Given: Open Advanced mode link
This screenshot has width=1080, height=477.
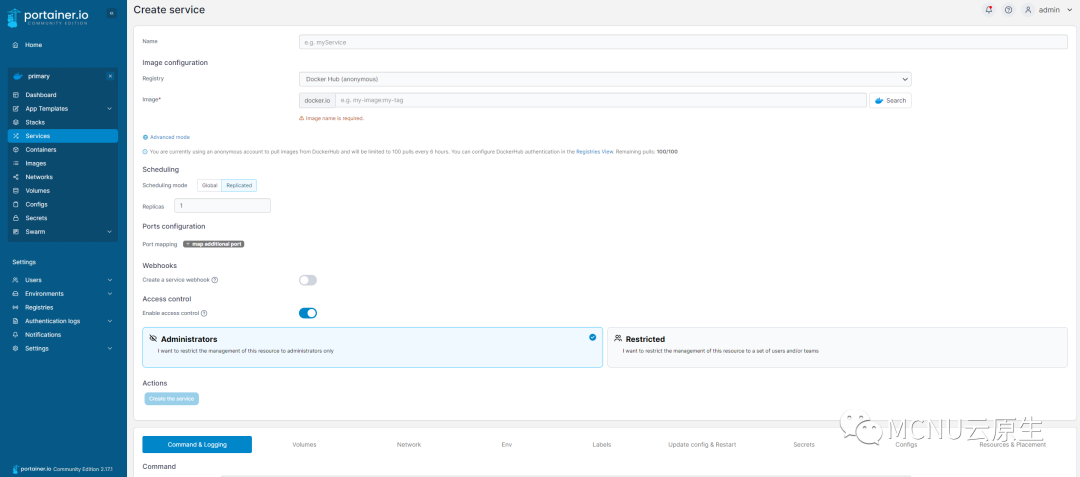Looking at the screenshot, I should click(x=166, y=137).
